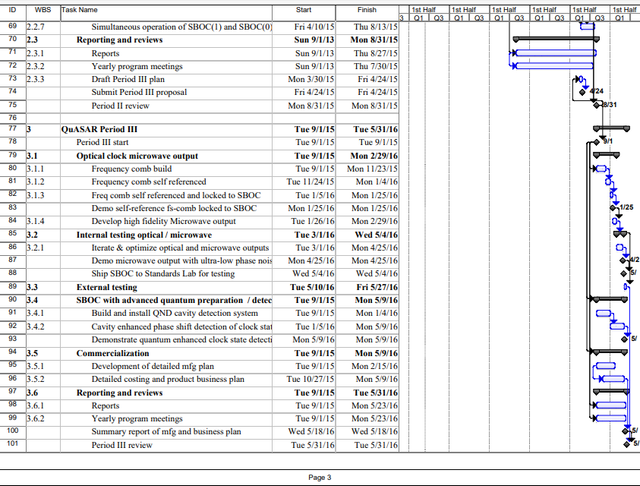Screen dimensions: 640x486
Task: Select the 'Period II review' task
Action: (120, 106)
